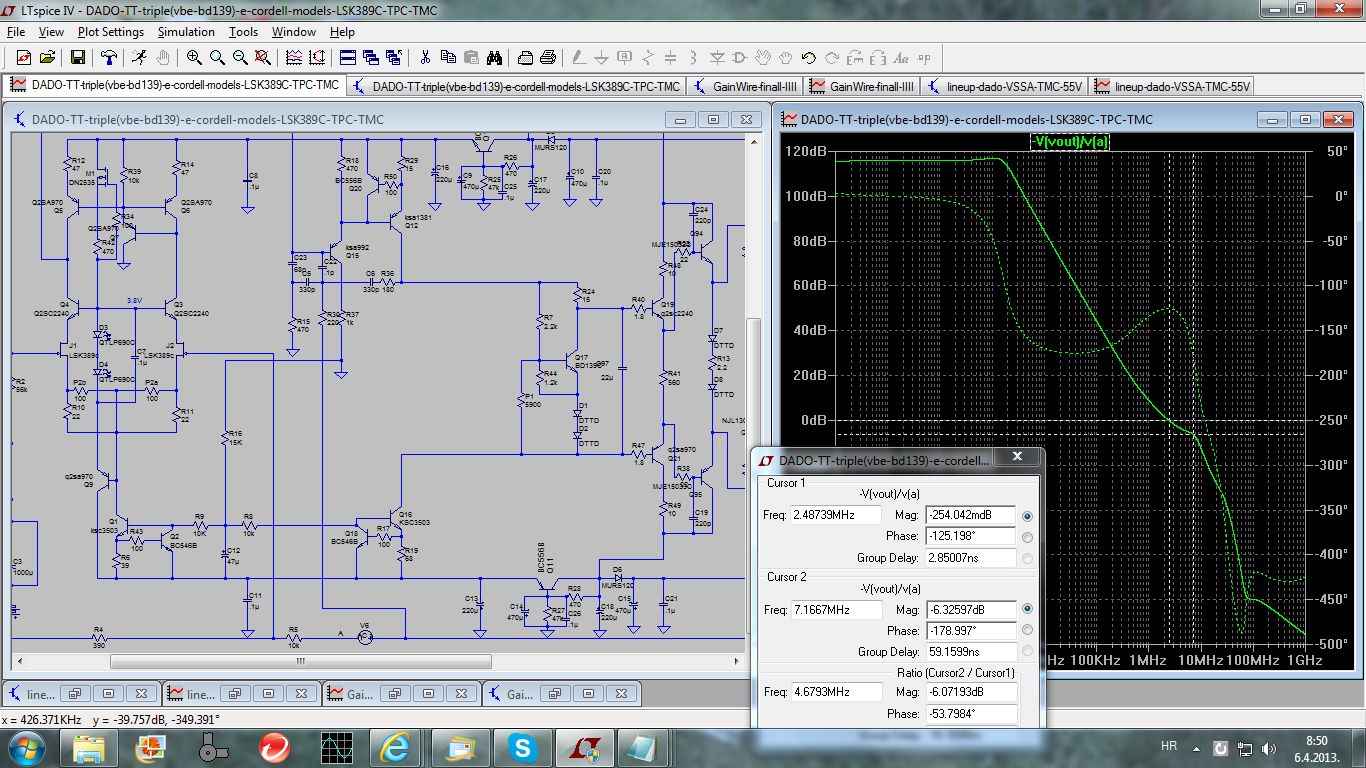
Task: Select the Cursor 1 Mag radio button
Action: click(1028, 516)
